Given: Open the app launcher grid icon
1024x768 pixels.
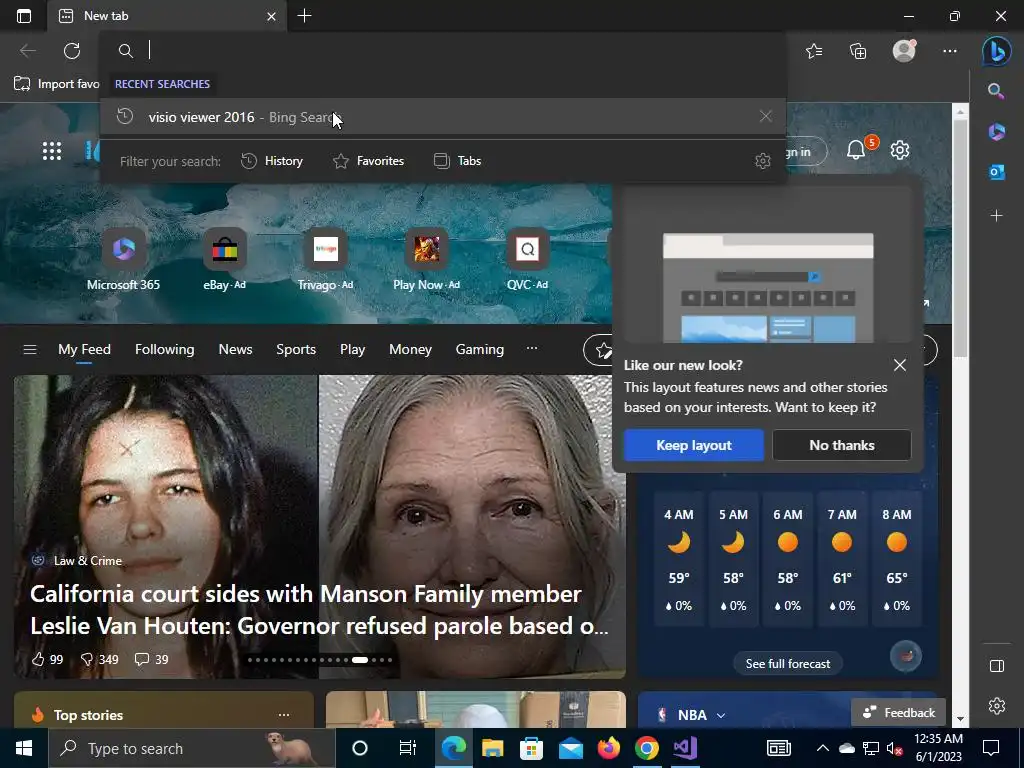Looking at the screenshot, I should (x=52, y=151).
